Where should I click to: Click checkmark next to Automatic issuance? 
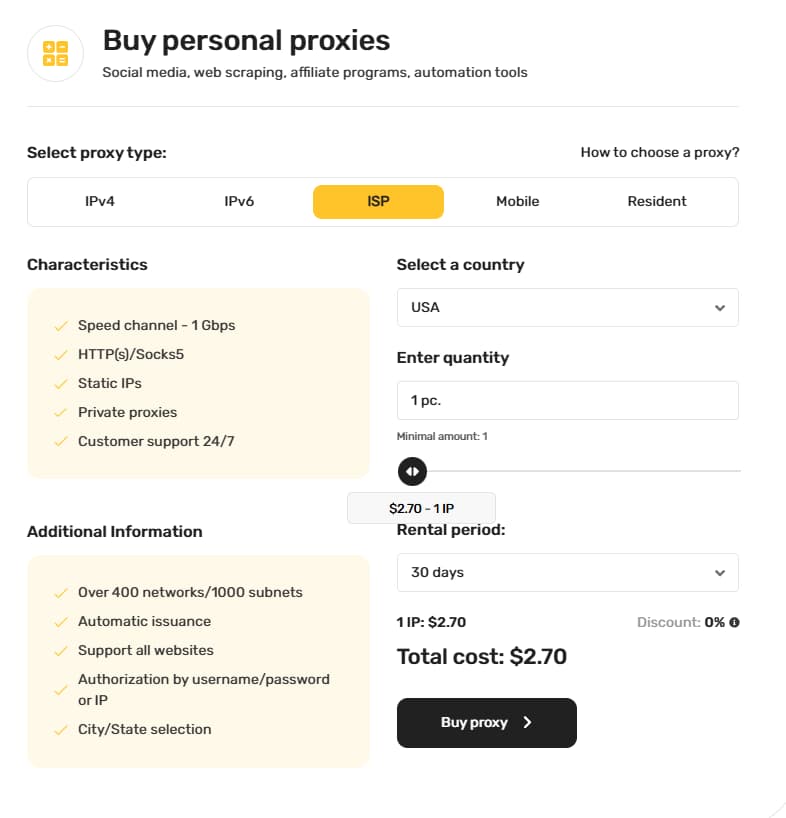click(x=61, y=622)
